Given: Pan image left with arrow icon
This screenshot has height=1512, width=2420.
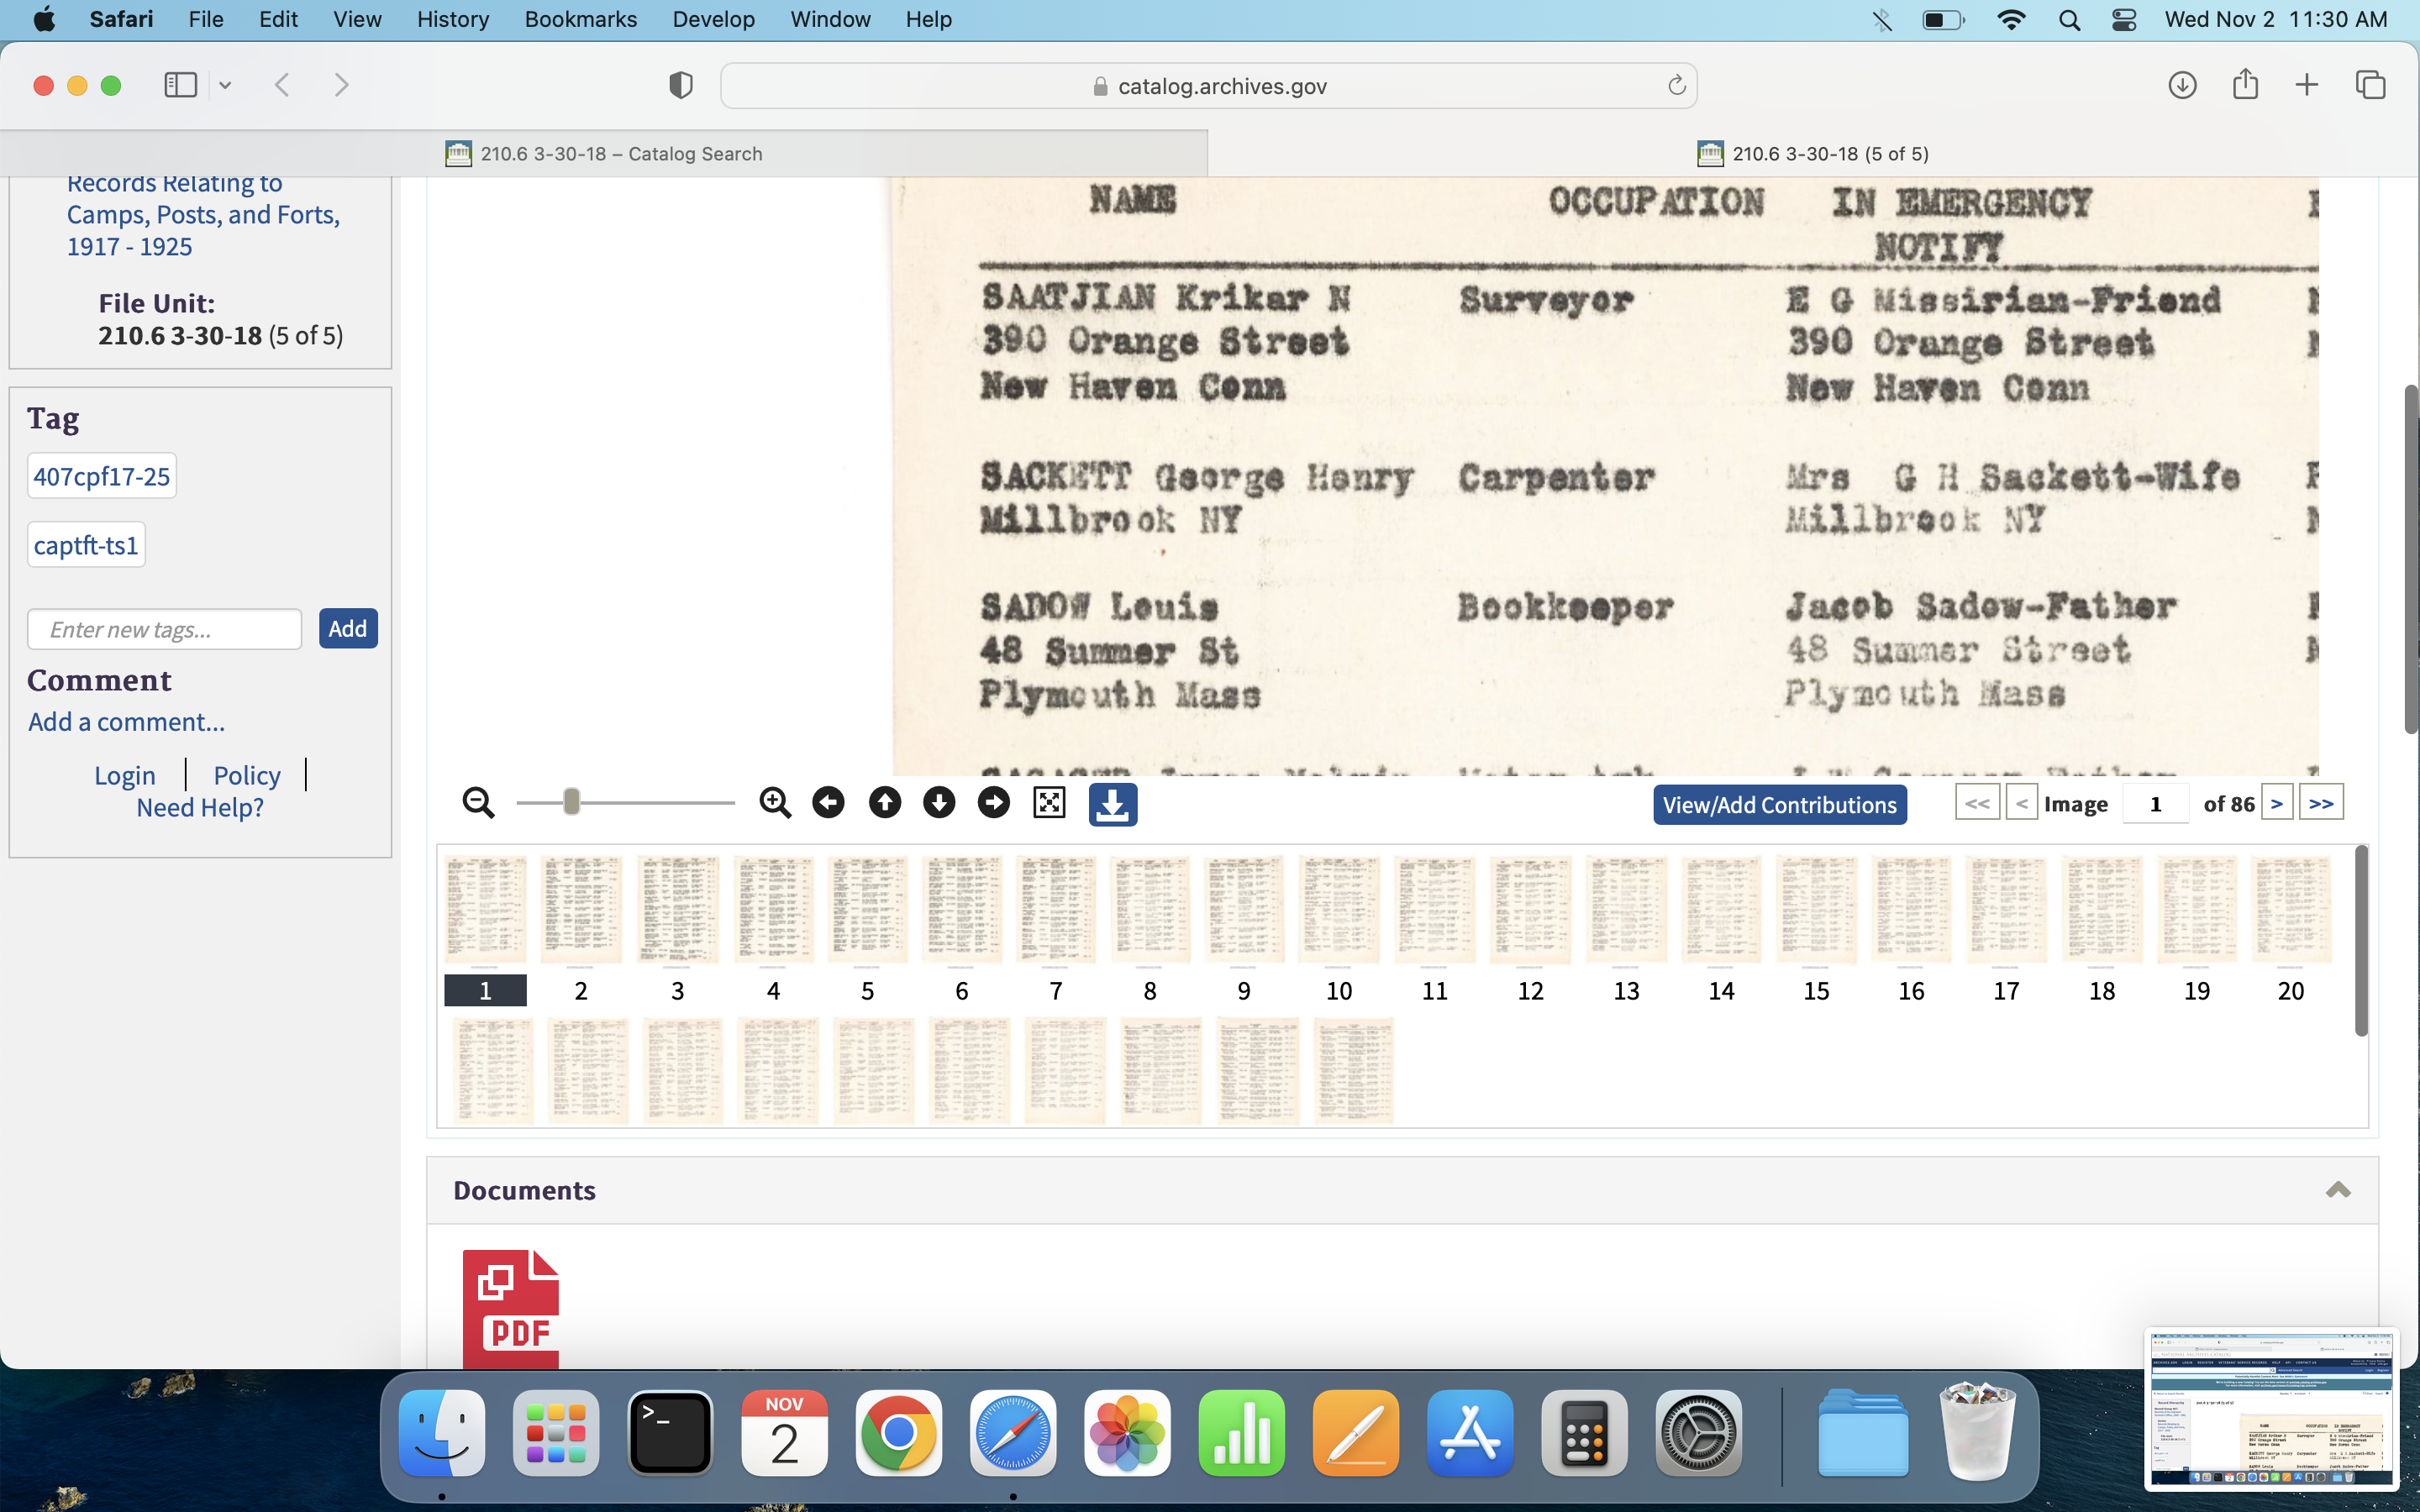Looking at the screenshot, I should pyautogui.click(x=828, y=803).
